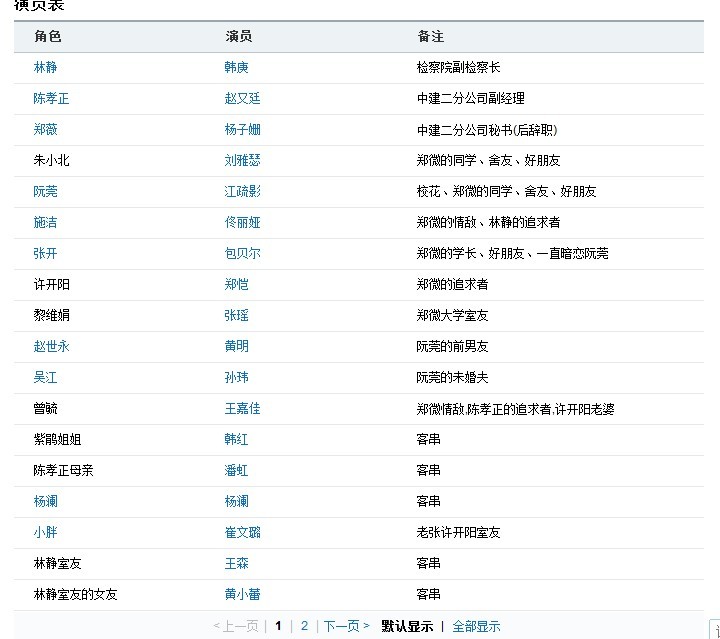Click role text 陈孝正母亲

(63, 470)
